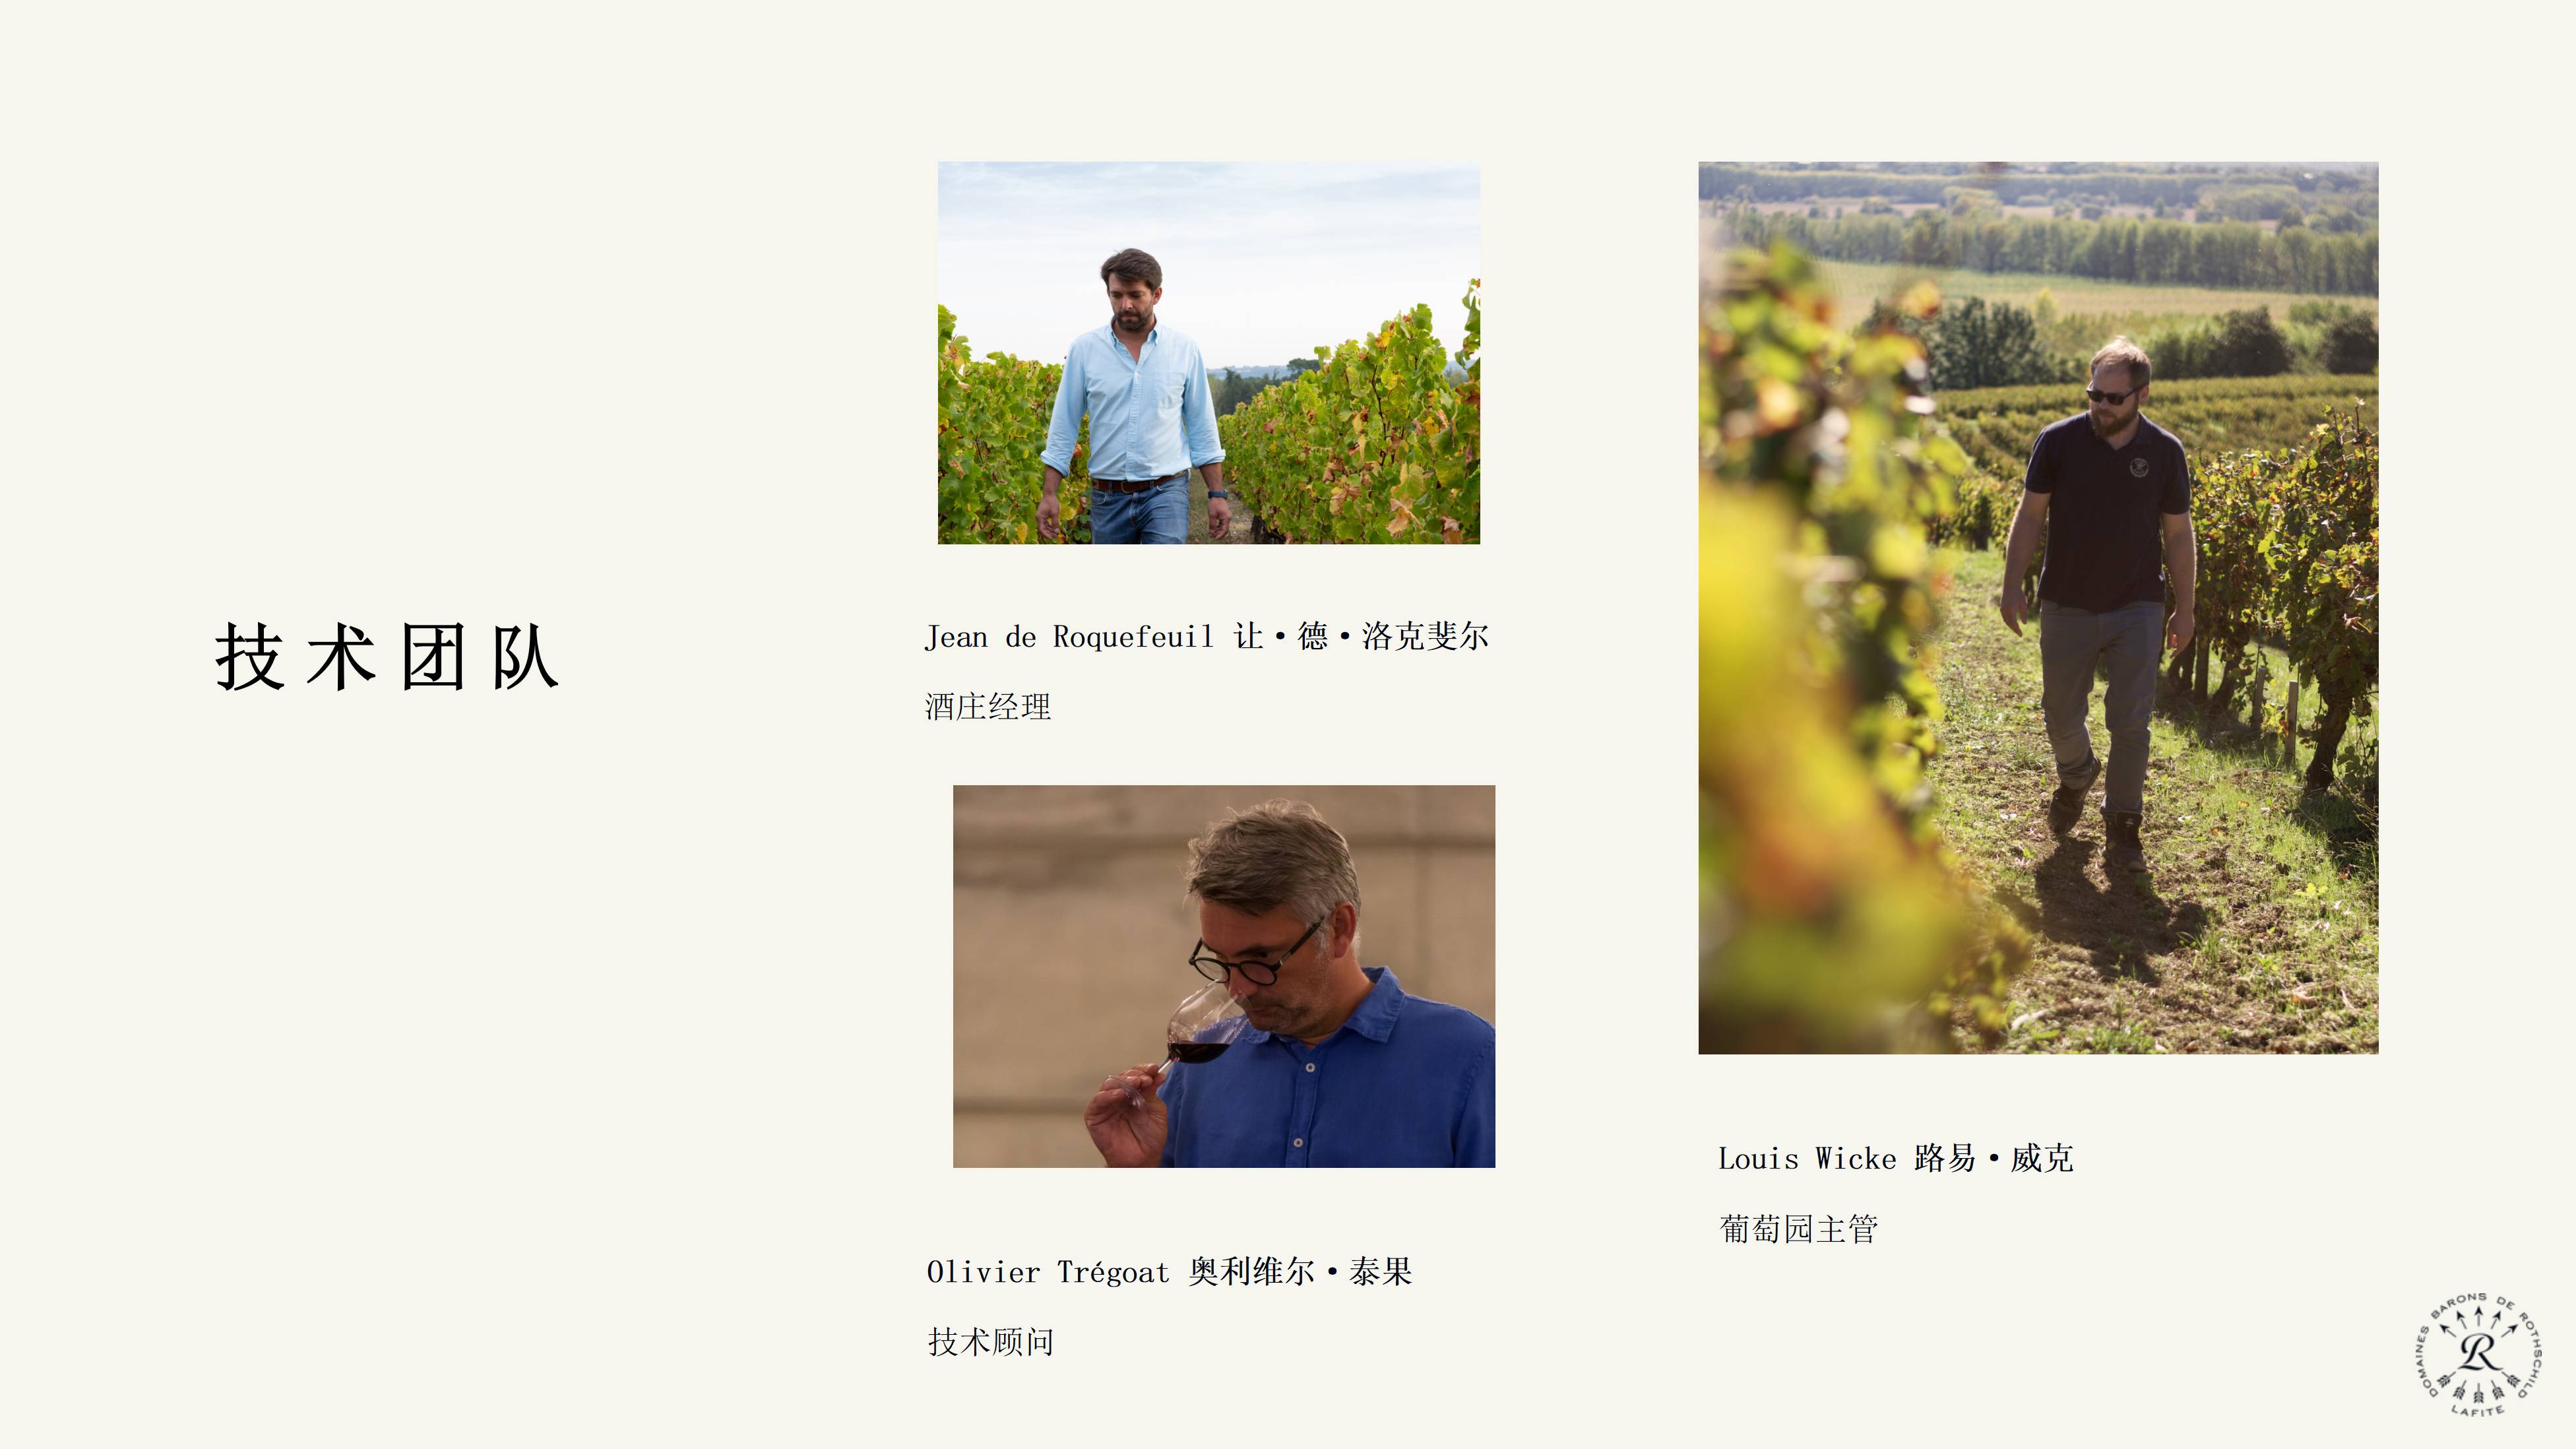Select the Olivier Trégoat wine-tasting photo

(1224, 976)
